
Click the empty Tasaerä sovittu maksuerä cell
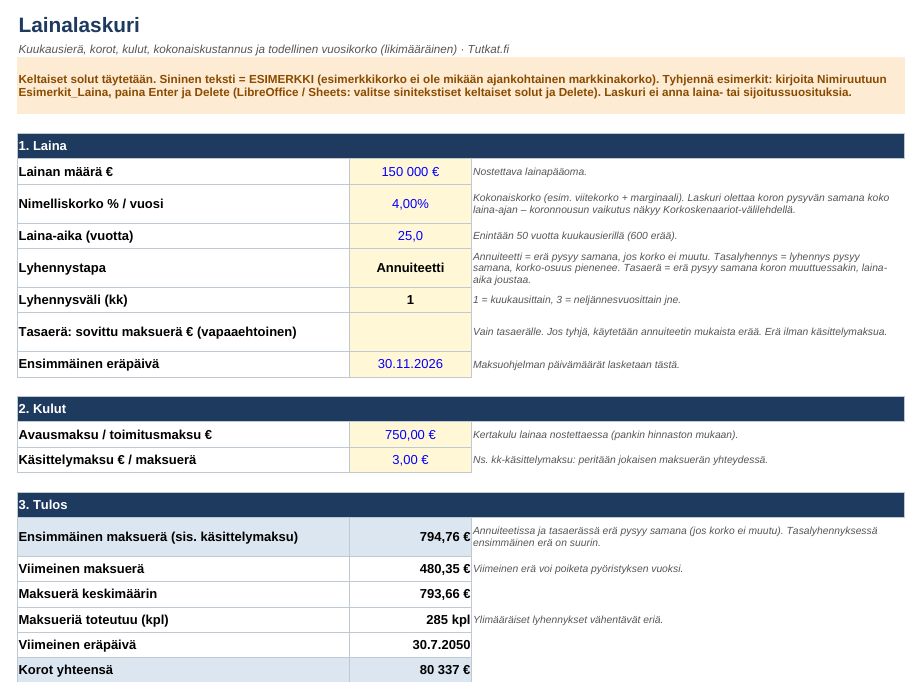pos(410,332)
